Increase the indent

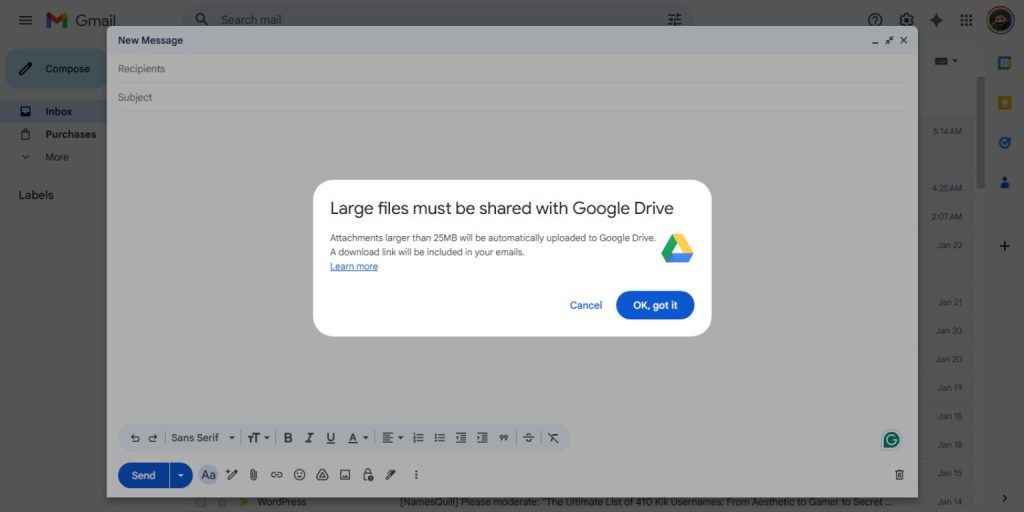(482, 438)
